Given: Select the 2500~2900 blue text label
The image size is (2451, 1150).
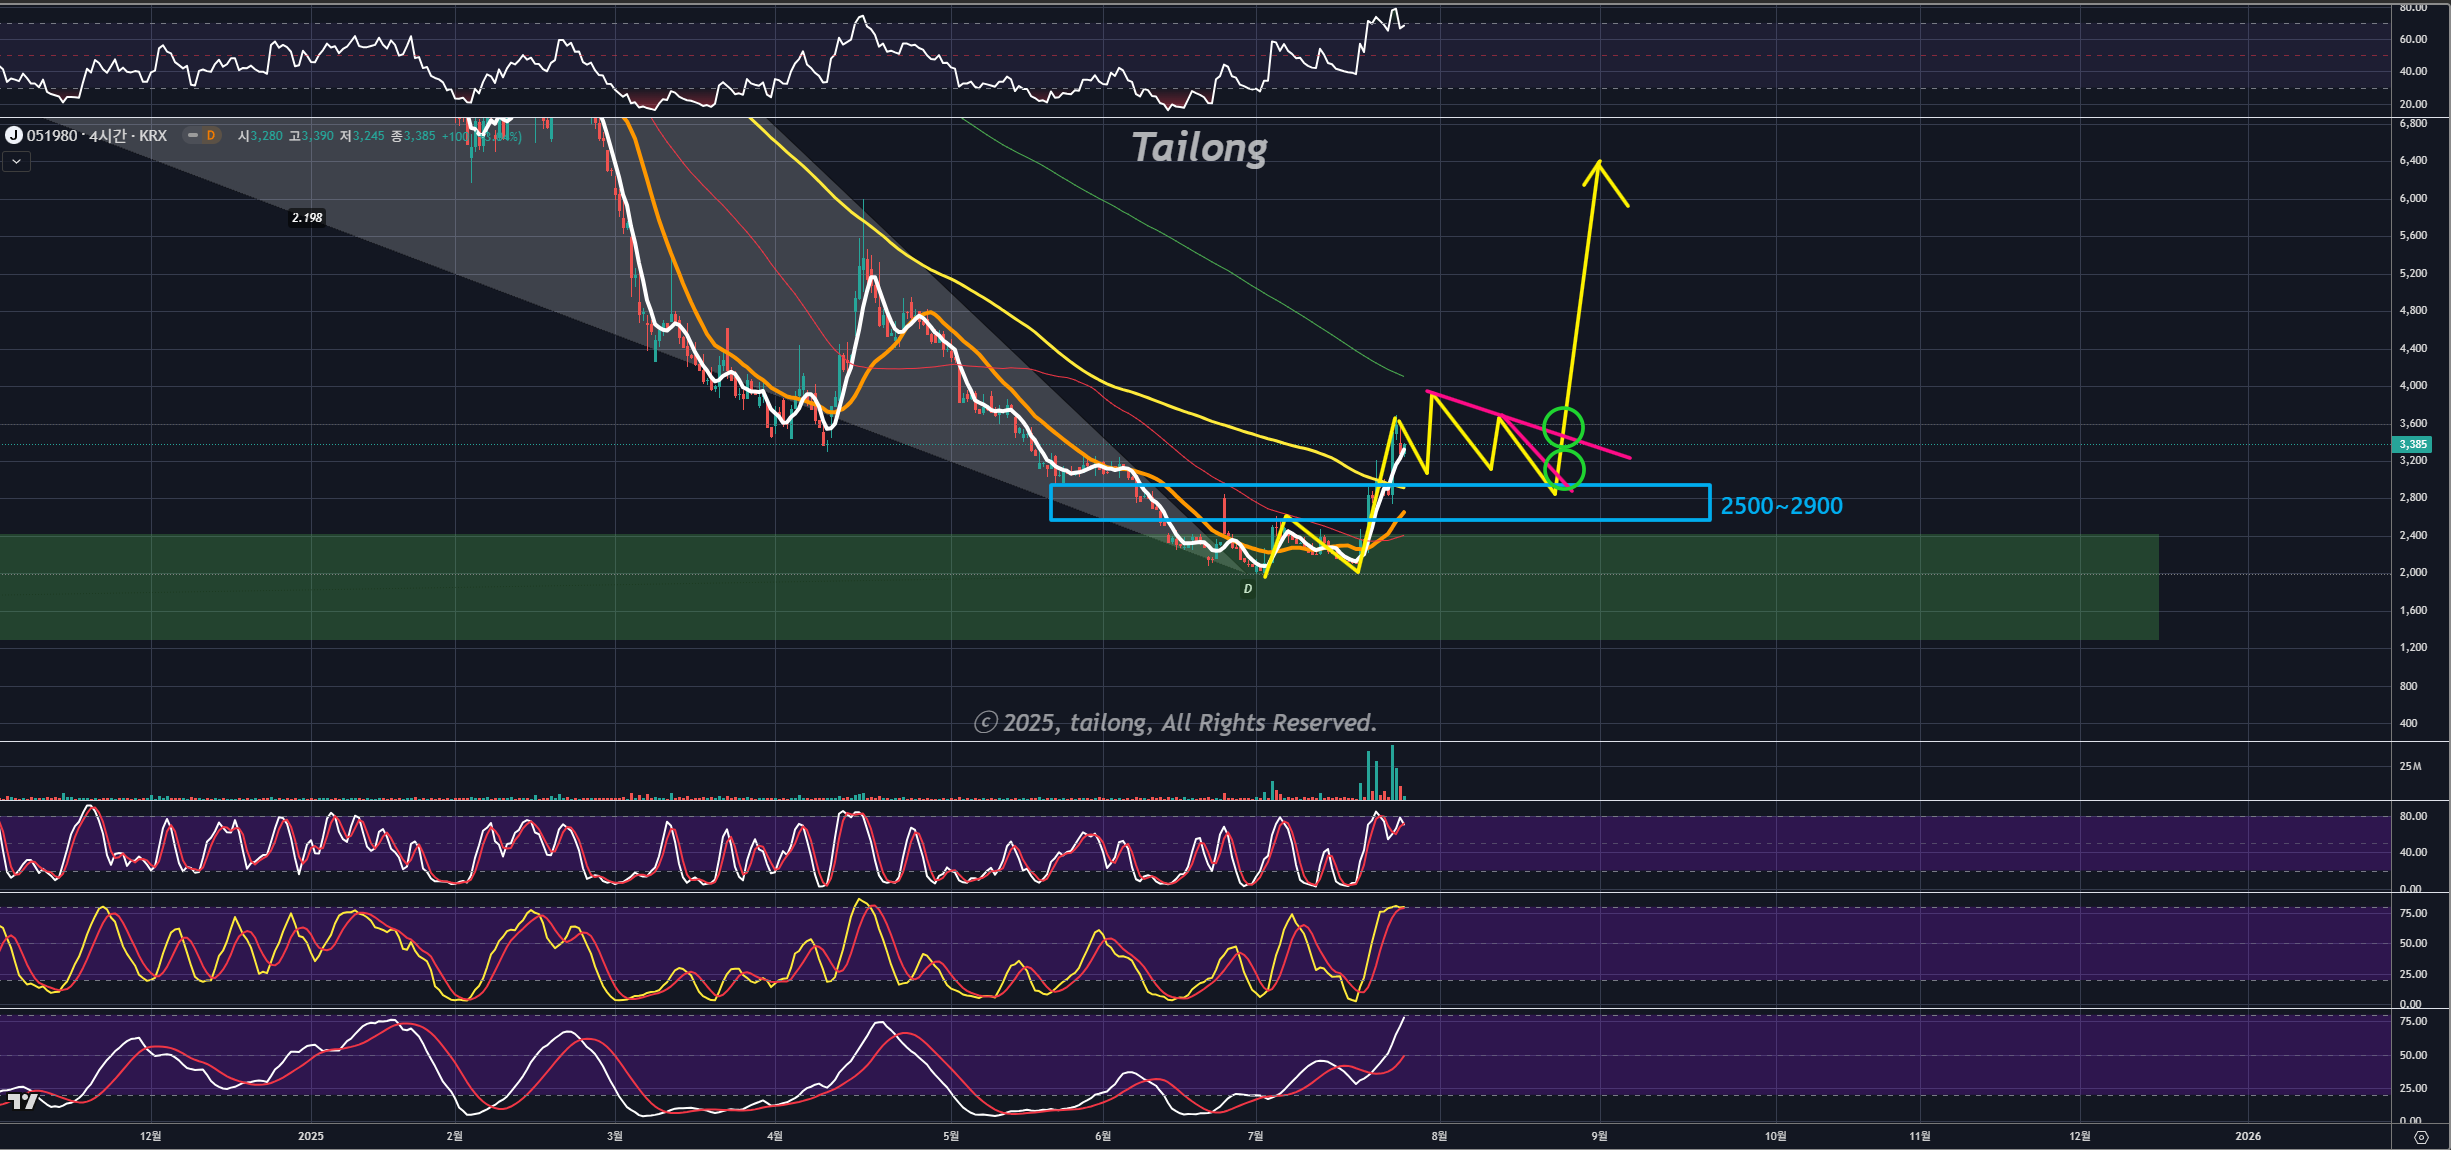Looking at the screenshot, I should click(1781, 506).
